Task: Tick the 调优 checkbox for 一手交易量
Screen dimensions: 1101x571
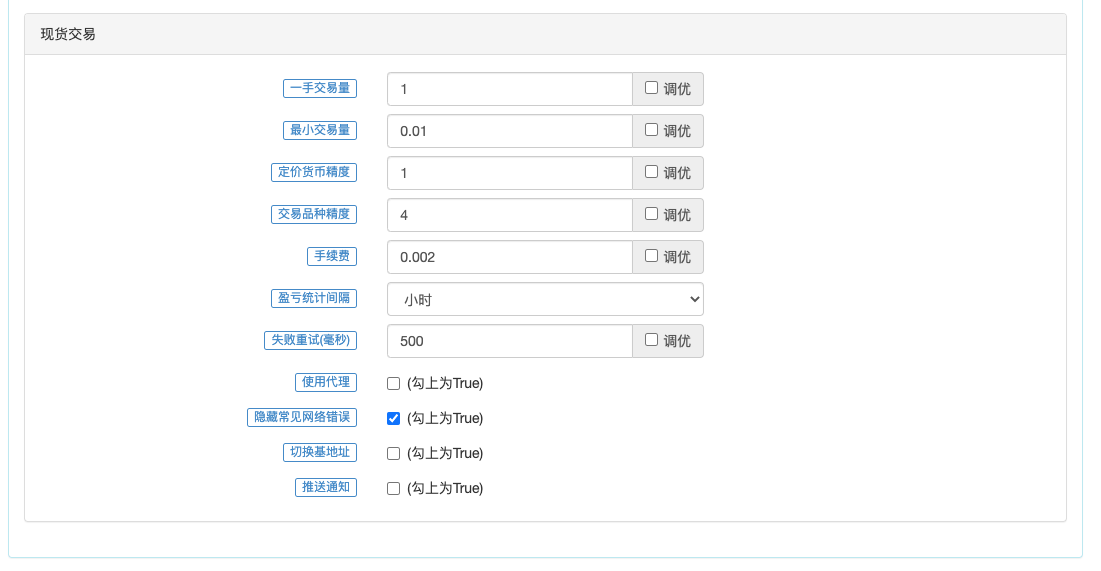Action: [651, 88]
